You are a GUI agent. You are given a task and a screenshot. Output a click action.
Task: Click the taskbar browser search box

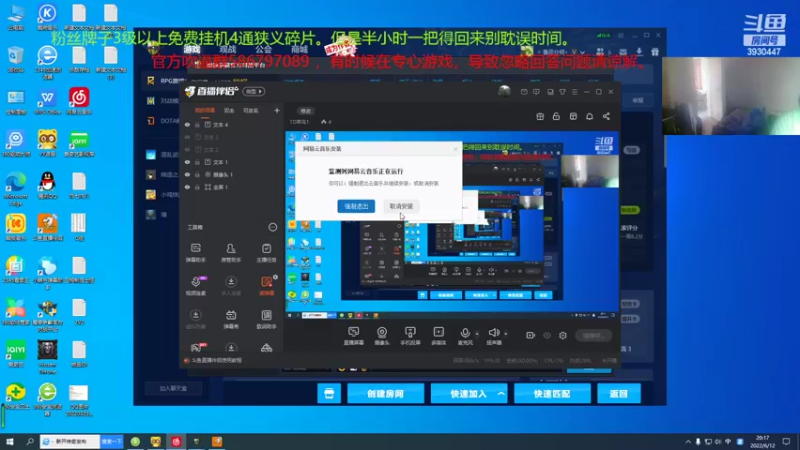point(70,441)
